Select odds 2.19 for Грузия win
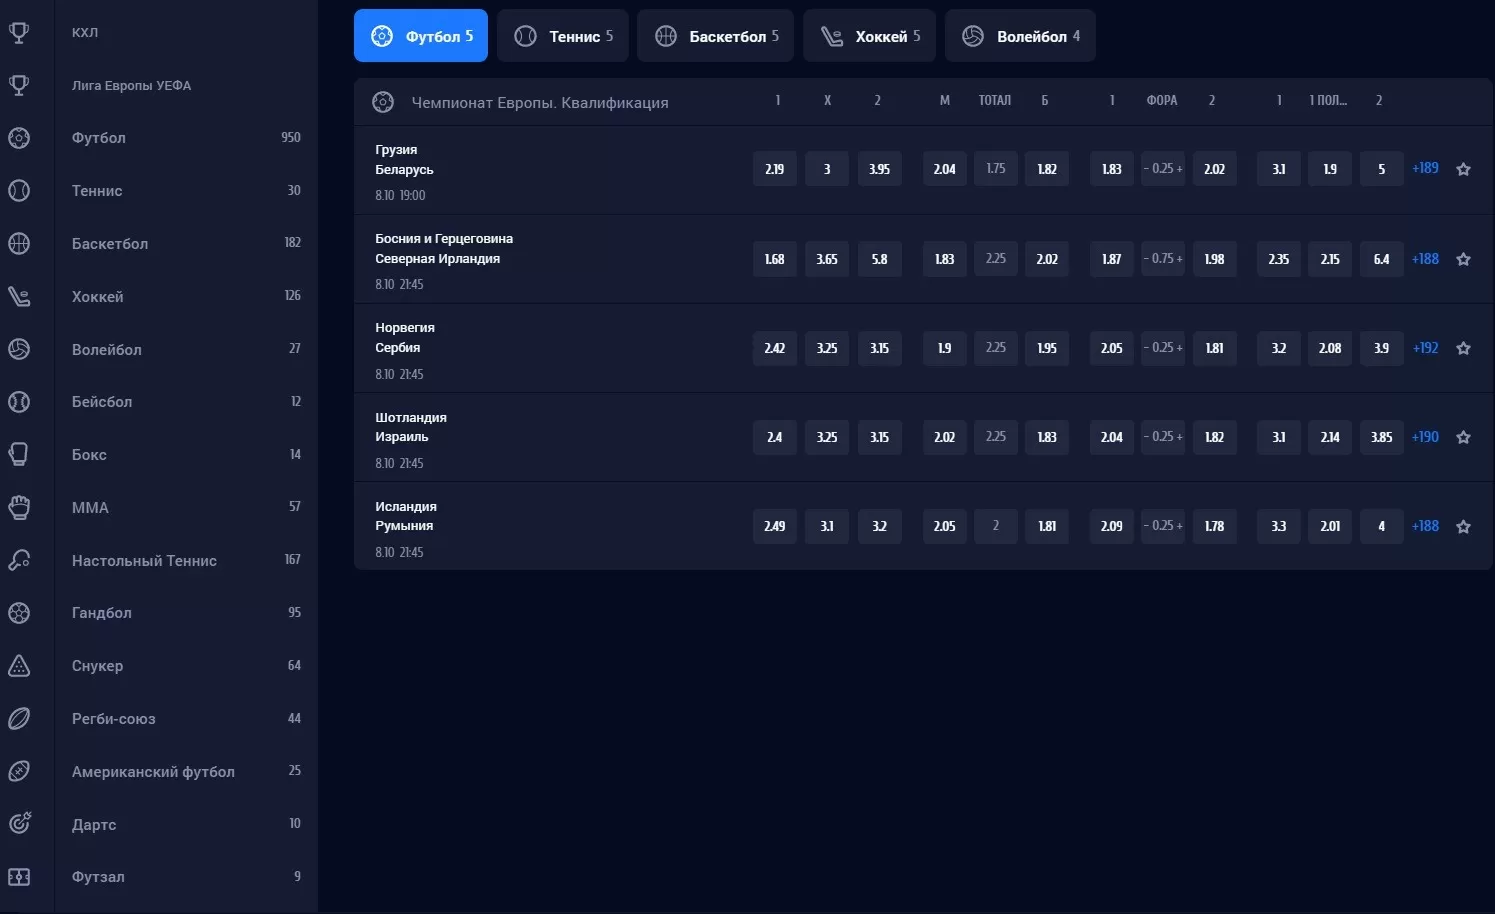 click(775, 169)
